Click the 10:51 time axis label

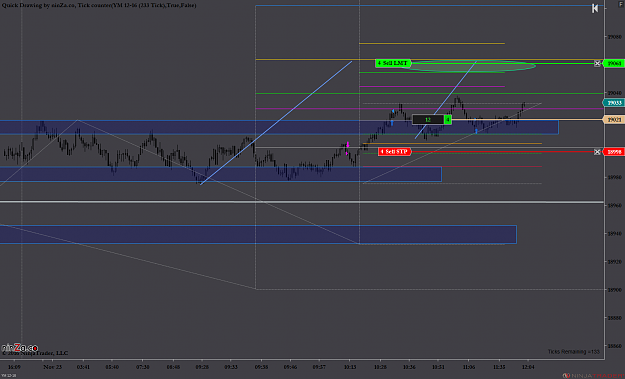pyautogui.click(x=438, y=367)
